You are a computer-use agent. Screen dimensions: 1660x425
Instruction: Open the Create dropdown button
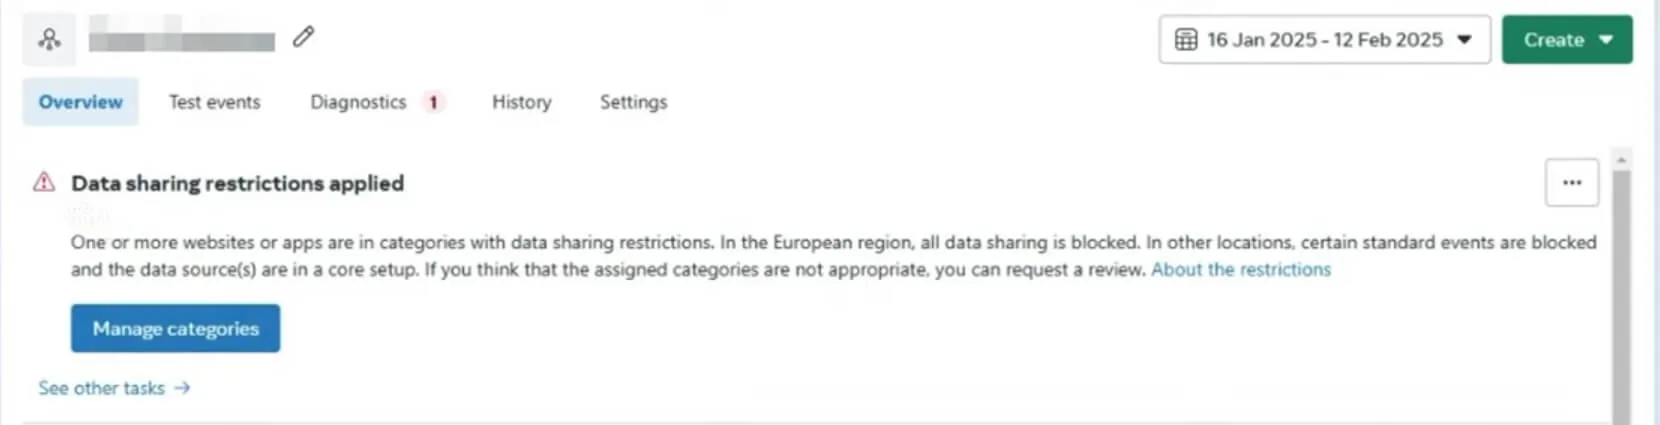[1567, 40]
